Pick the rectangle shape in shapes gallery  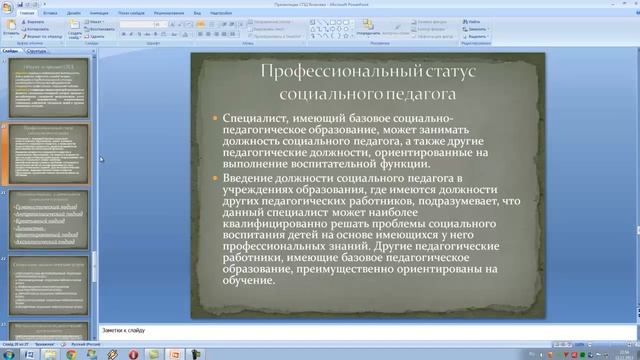333,22
